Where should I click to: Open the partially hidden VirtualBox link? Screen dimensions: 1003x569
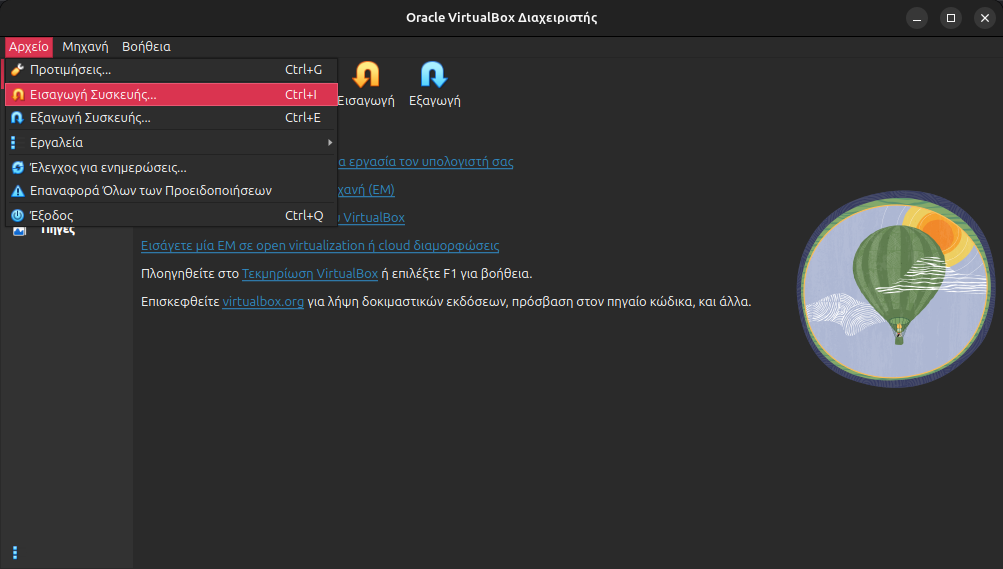[x=372, y=218]
